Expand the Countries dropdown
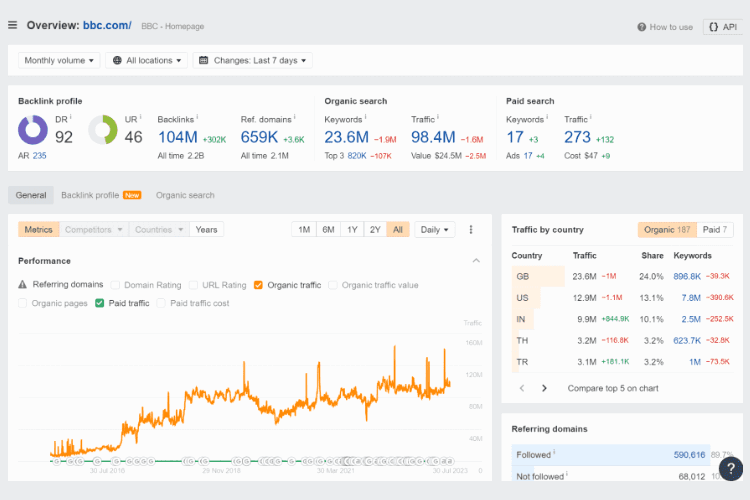The image size is (750, 500). pyautogui.click(x=159, y=230)
